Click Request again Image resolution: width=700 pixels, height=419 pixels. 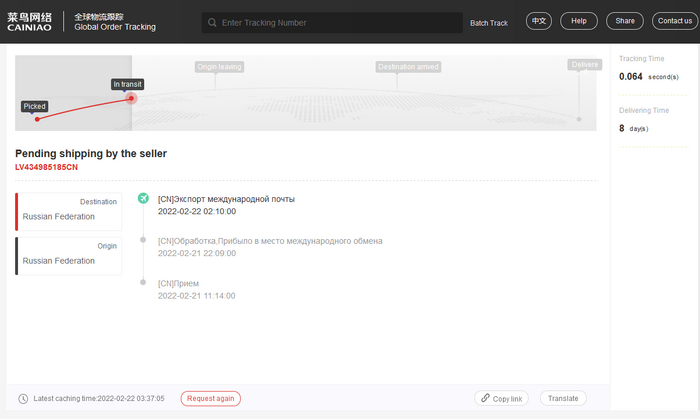point(210,398)
